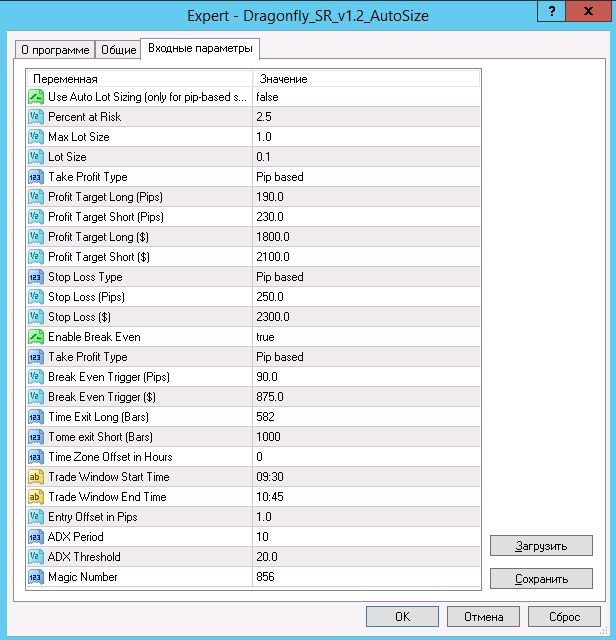The width and height of the screenshot is (616, 640).
Task: Click the icon beside Profit Target Short (Pips)
Action: click(36, 217)
